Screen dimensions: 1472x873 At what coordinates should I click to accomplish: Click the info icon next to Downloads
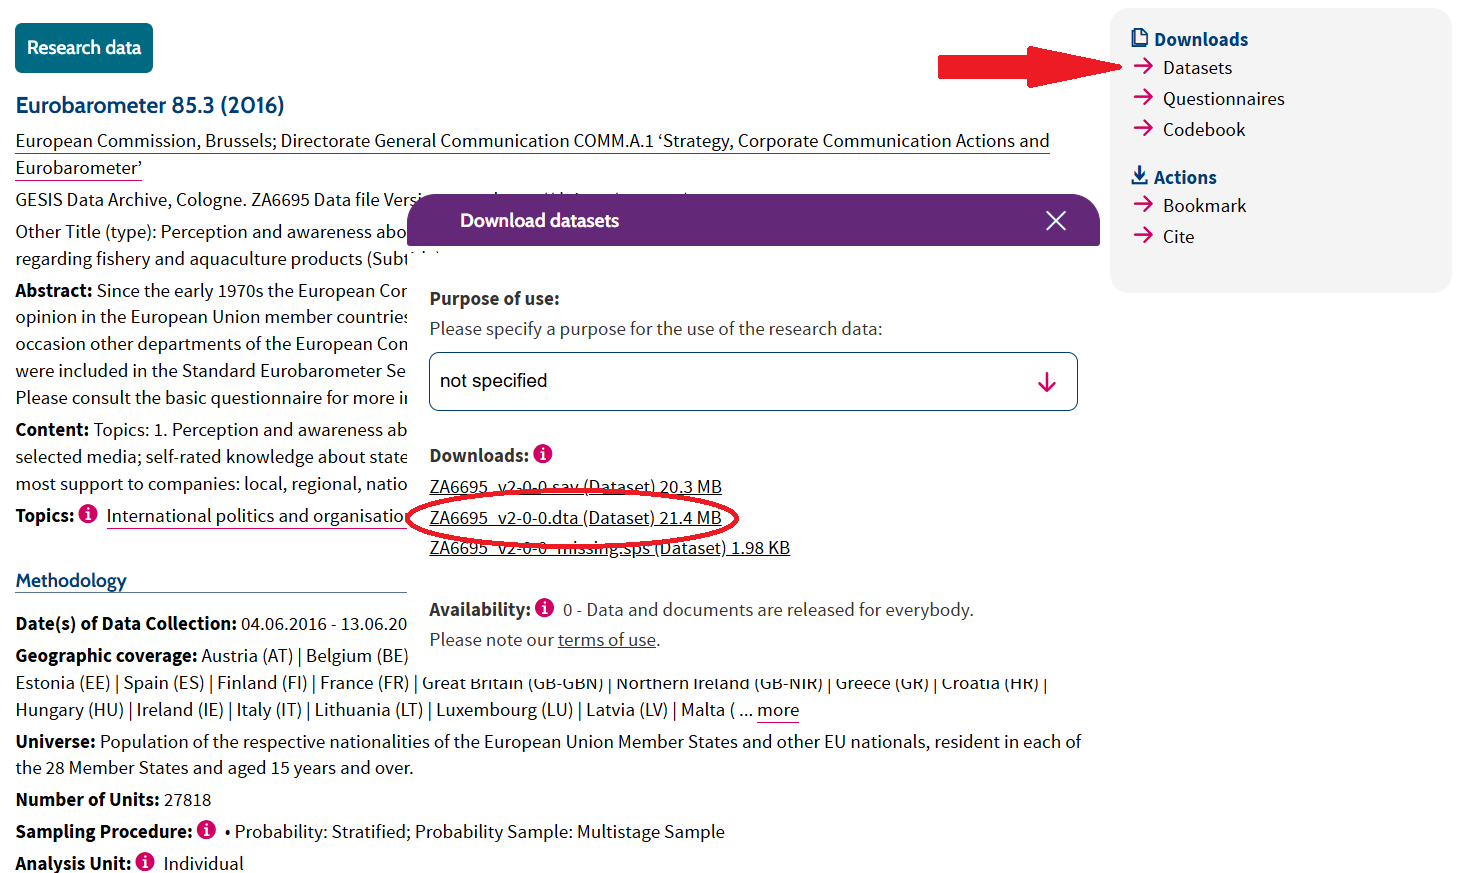pyautogui.click(x=543, y=454)
